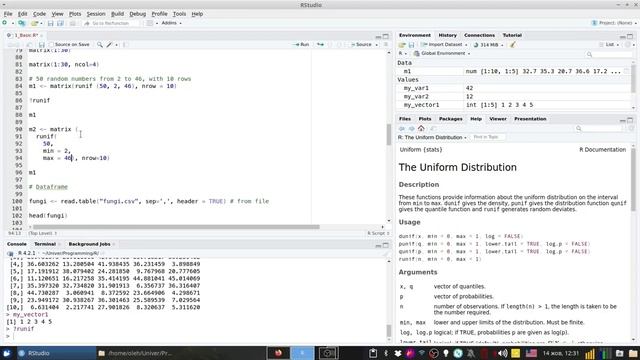This screenshot has width=640, height=360.
Task: Open find and replace magnifier in editor
Action: [100, 44]
